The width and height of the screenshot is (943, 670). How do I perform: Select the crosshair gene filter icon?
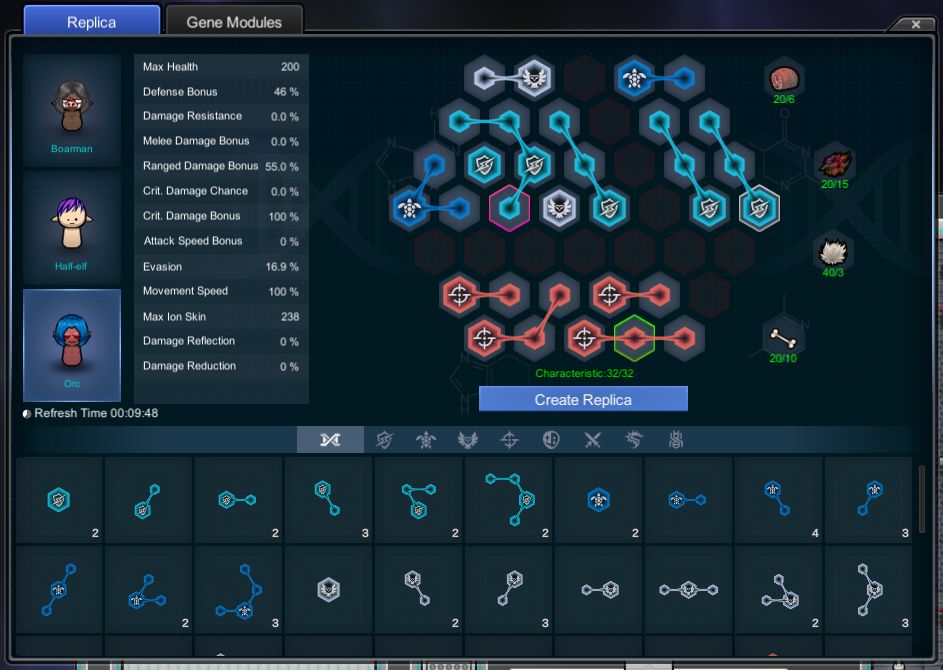click(509, 440)
